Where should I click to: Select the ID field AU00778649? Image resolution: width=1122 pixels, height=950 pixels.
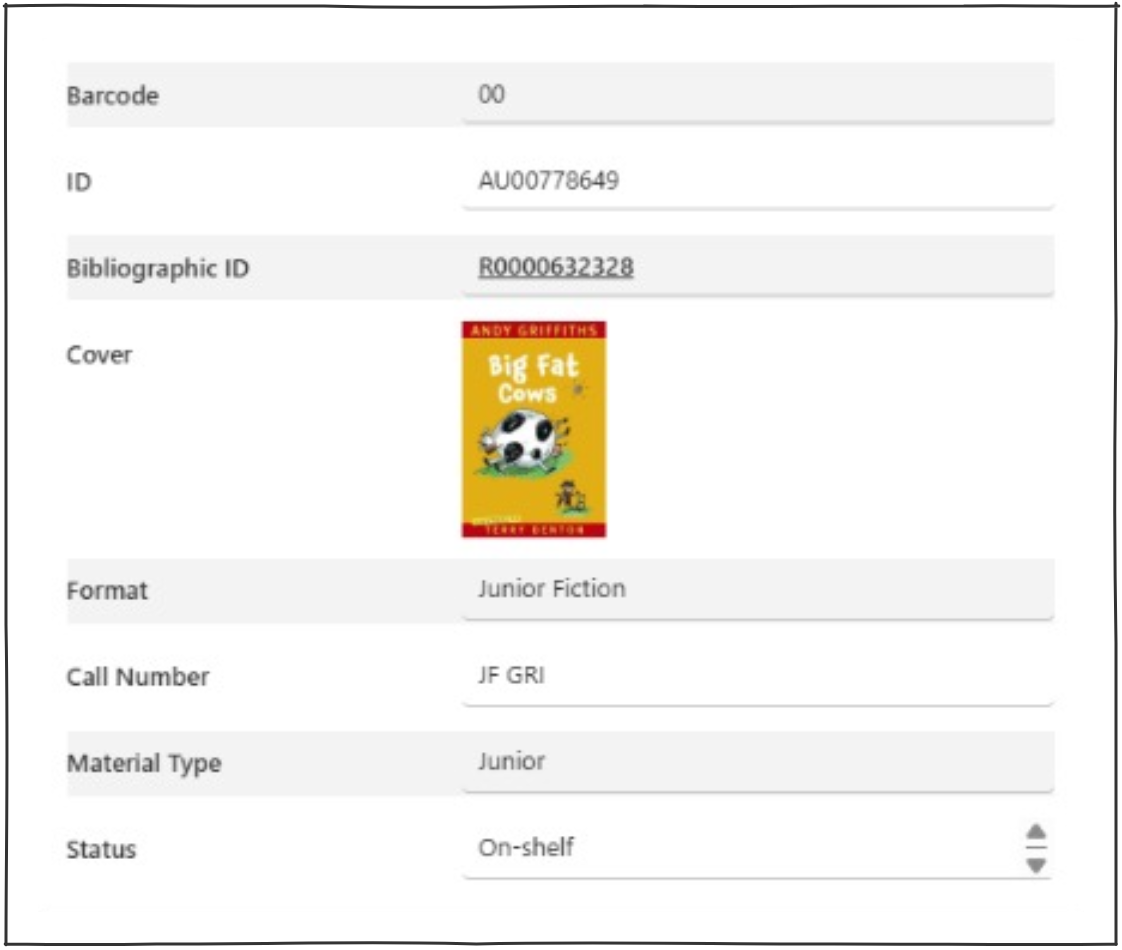(758, 180)
